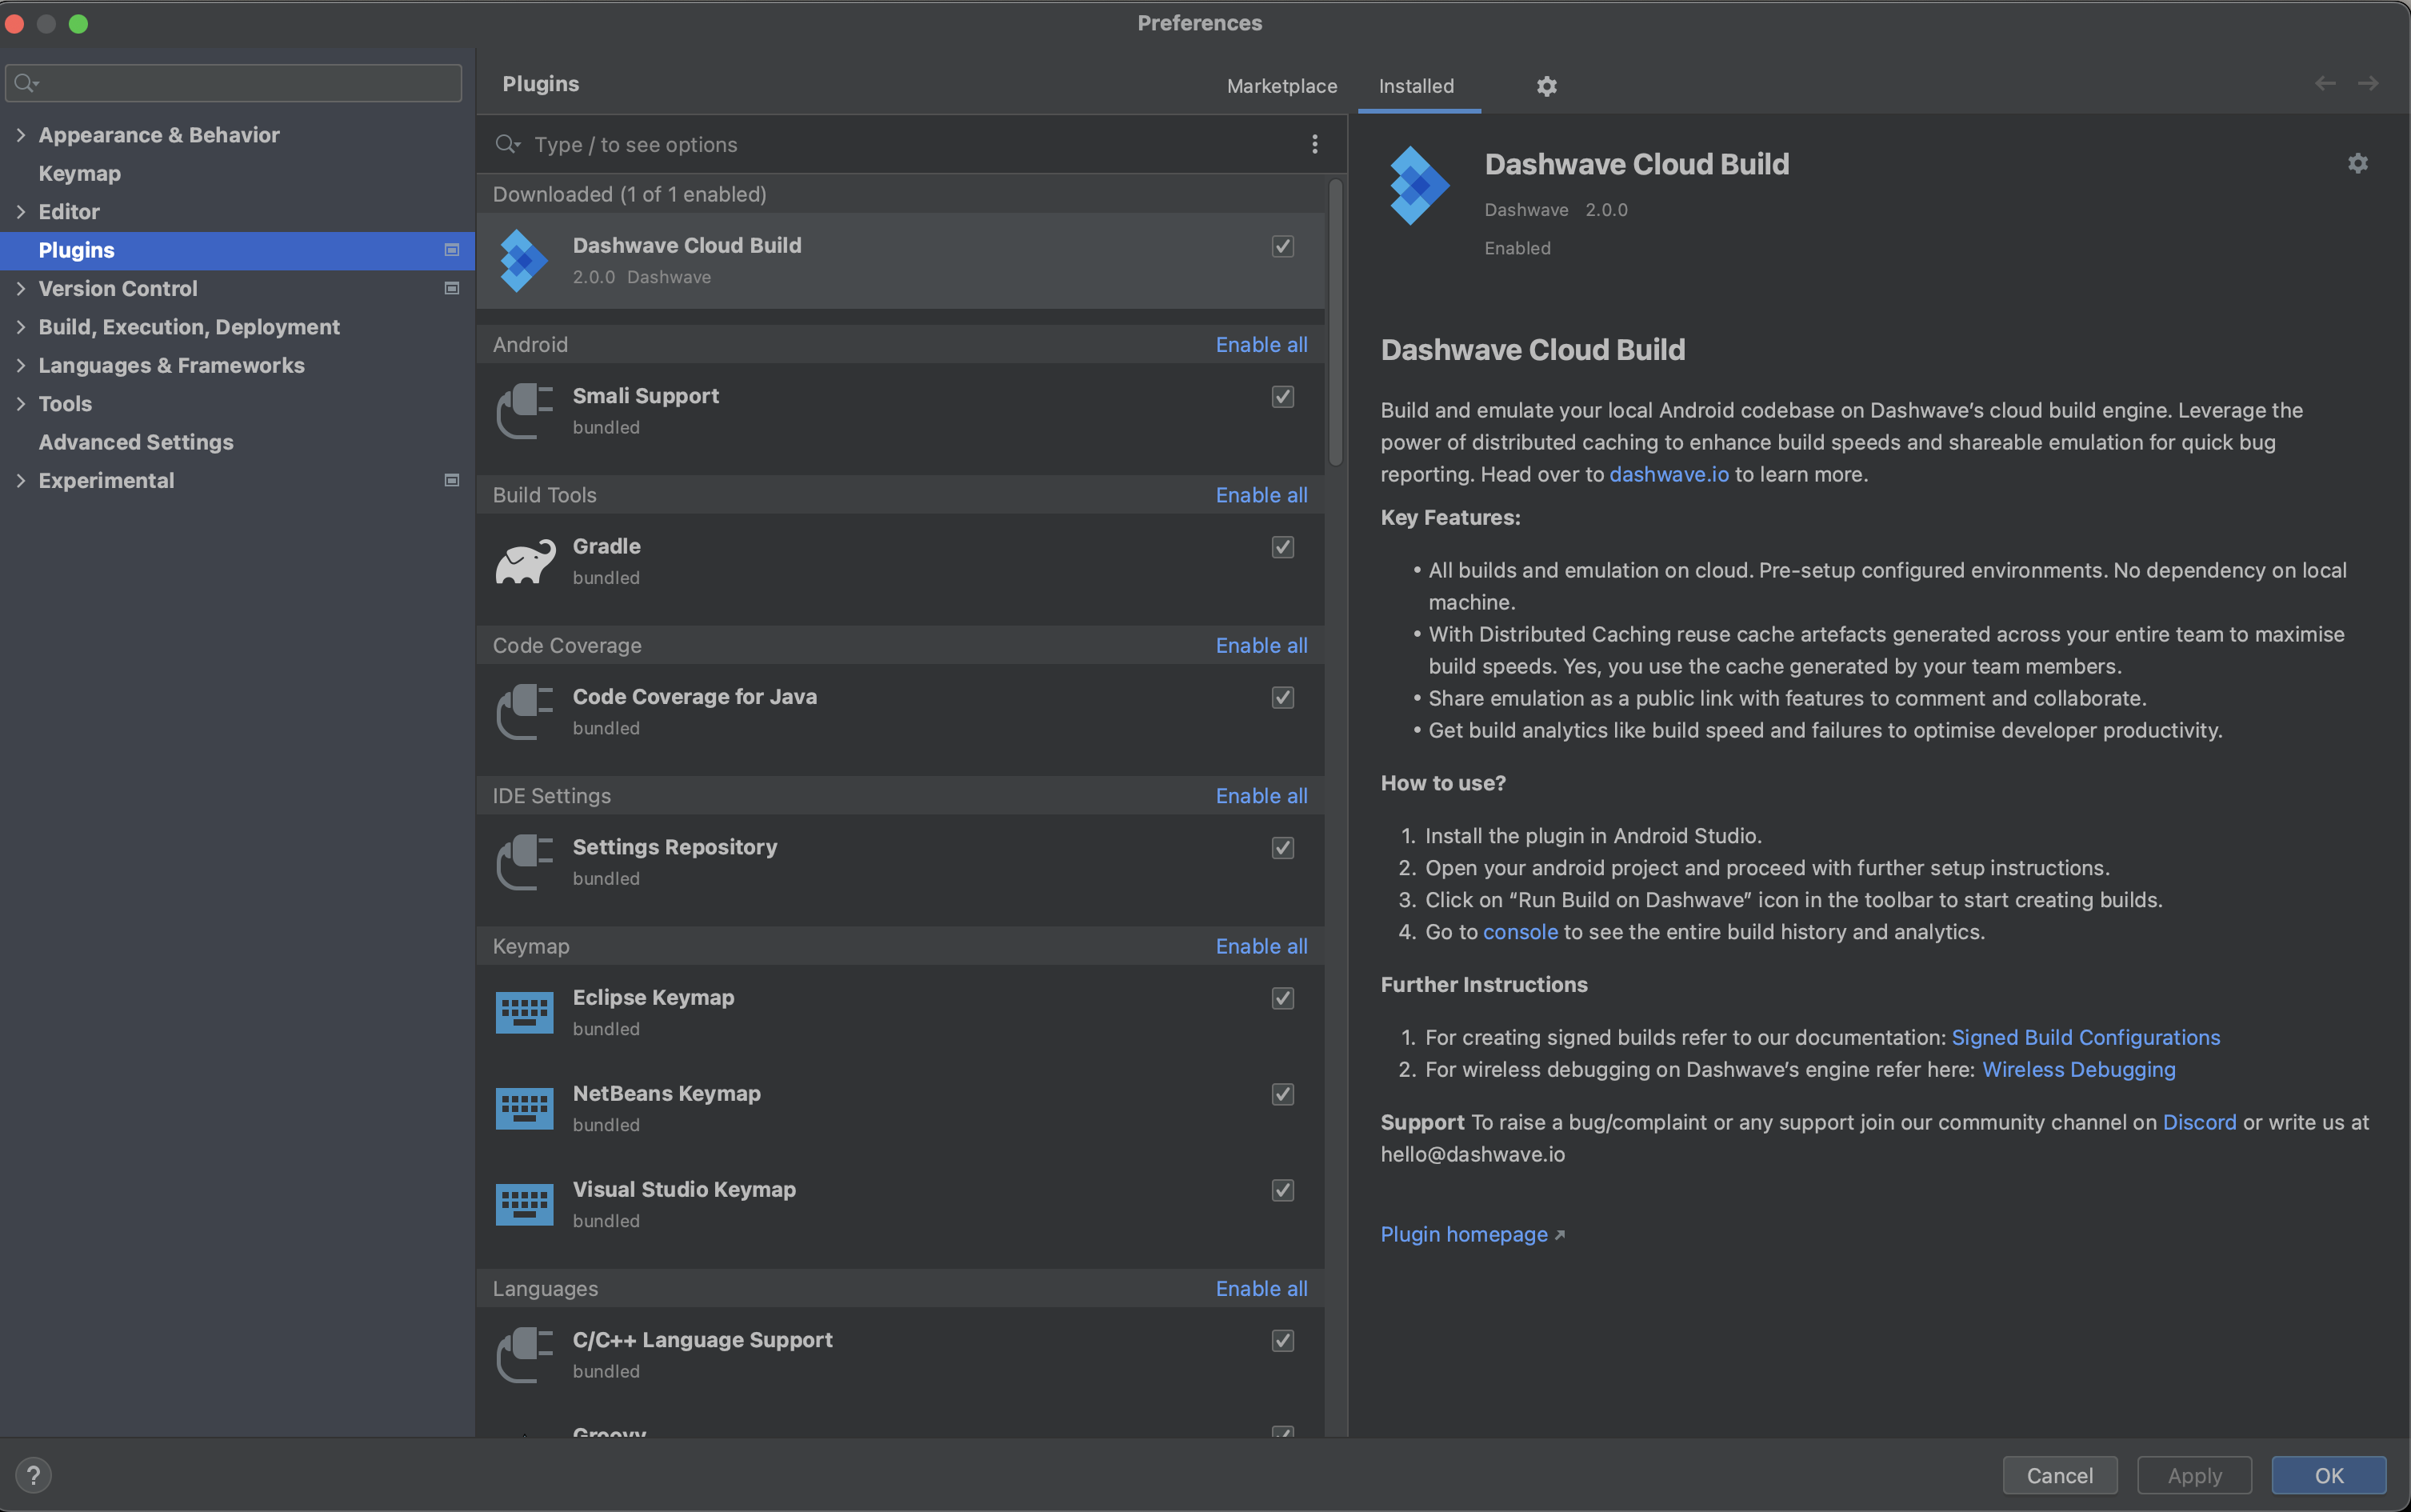This screenshot has height=1512, width=2411.
Task: Click the Gradle elephant icon
Action: [x=524, y=562]
